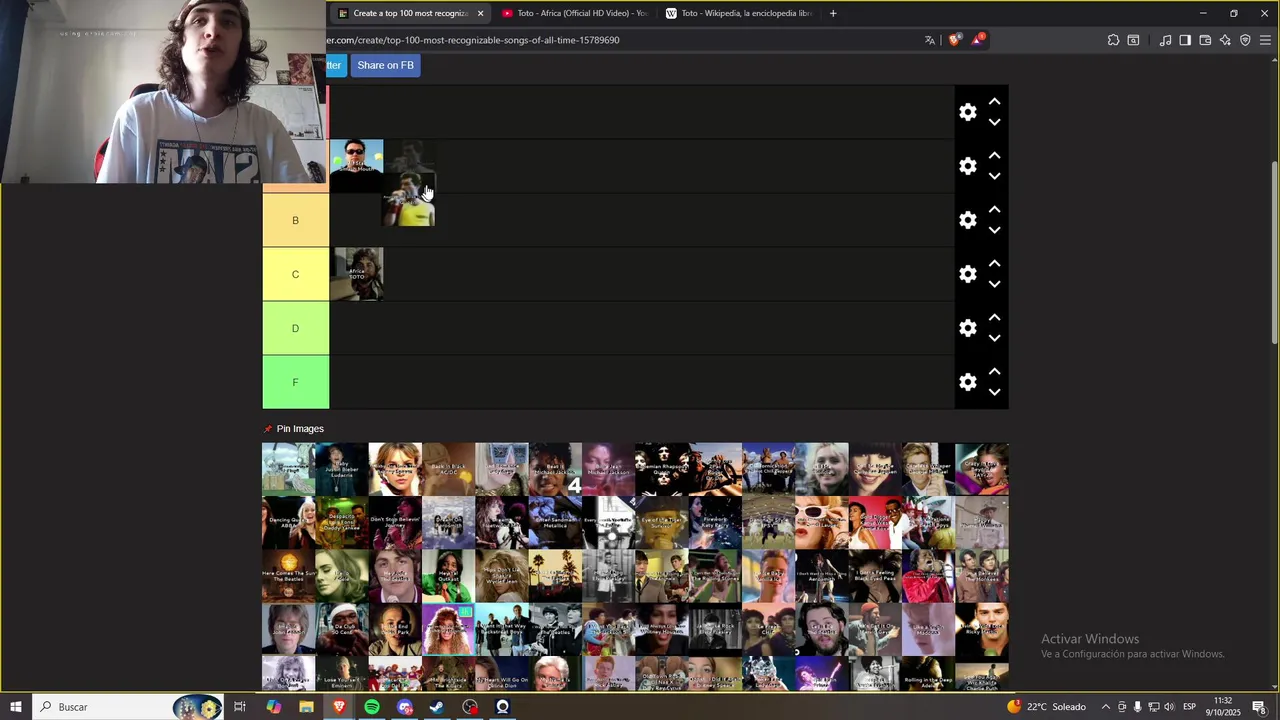Toggle the browser sidebar panel
Screen dimensions: 1280x720
1185,40
